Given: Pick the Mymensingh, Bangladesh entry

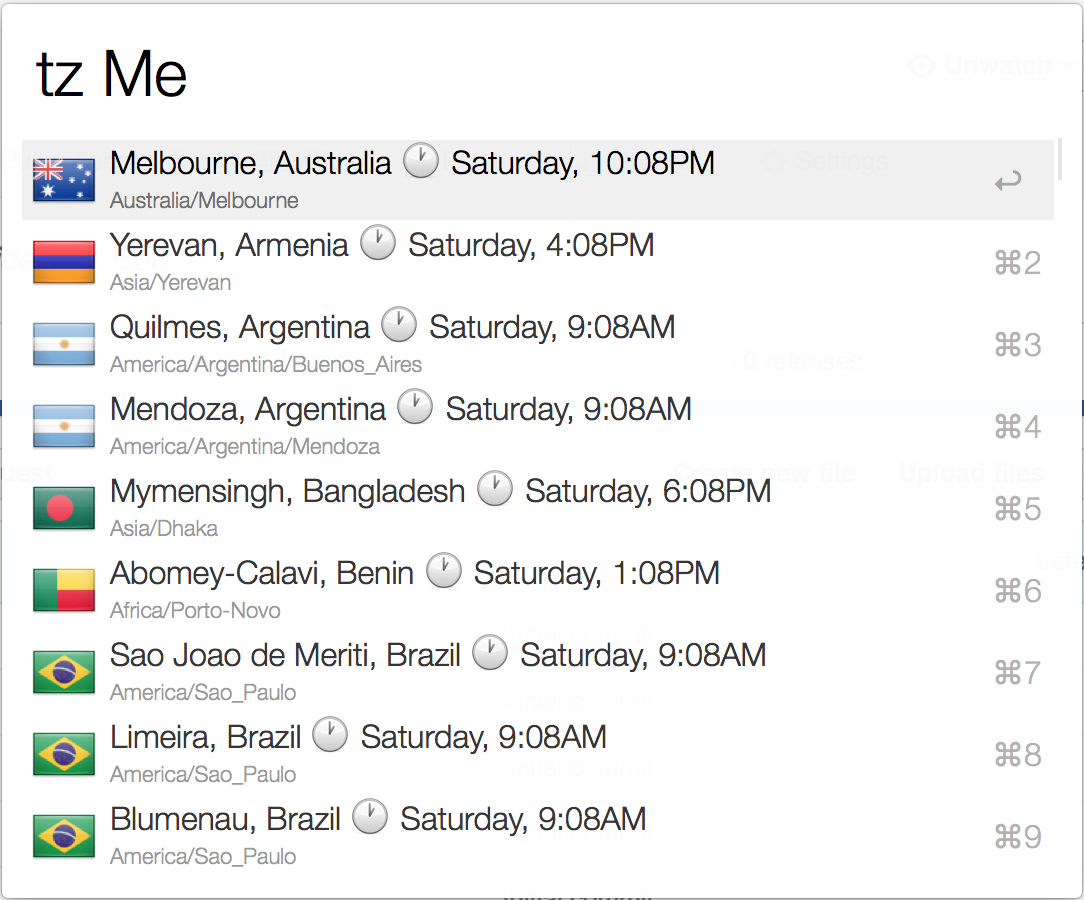Looking at the screenshot, I should tap(538, 508).
